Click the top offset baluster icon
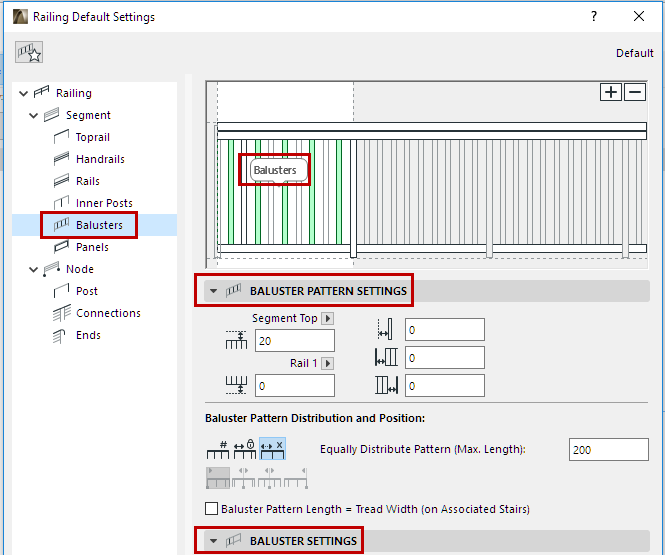The height and width of the screenshot is (555, 665). click(x=236, y=340)
